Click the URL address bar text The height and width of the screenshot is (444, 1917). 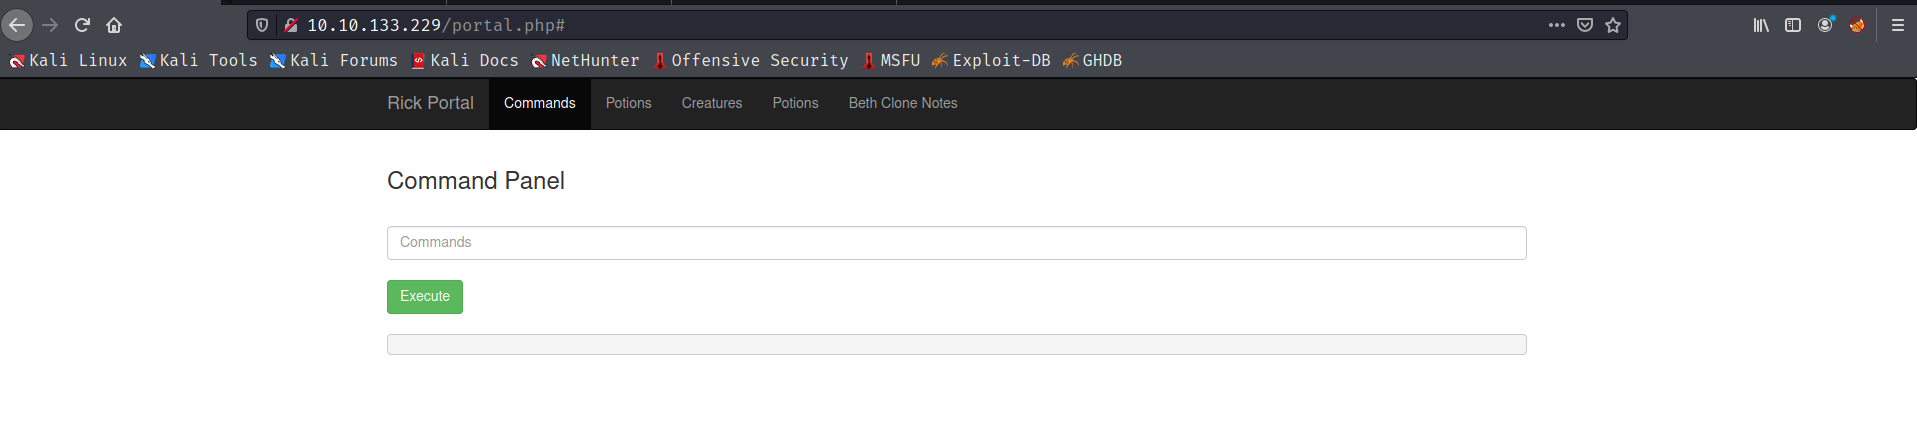[436, 25]
